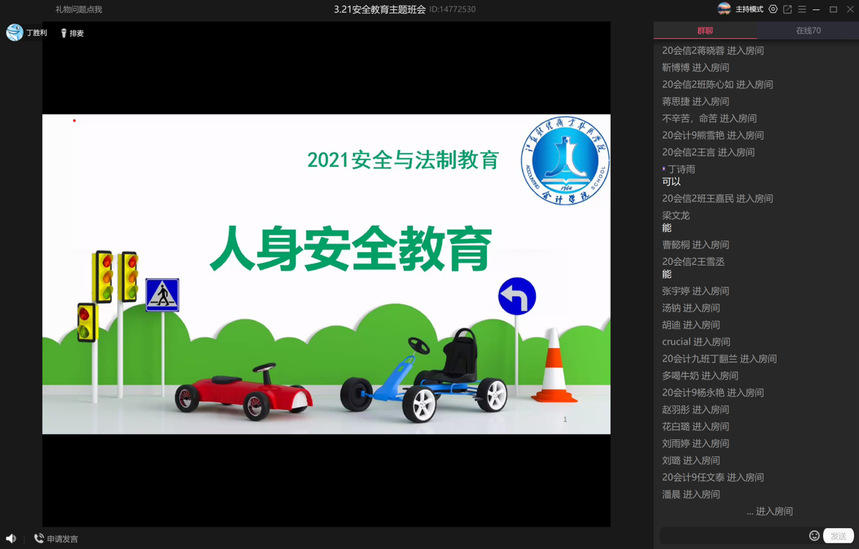This screenshot has height=549, width=859.
Task: Click the '... 进入房间' message at chat bottom
Action: click(769, 511)
